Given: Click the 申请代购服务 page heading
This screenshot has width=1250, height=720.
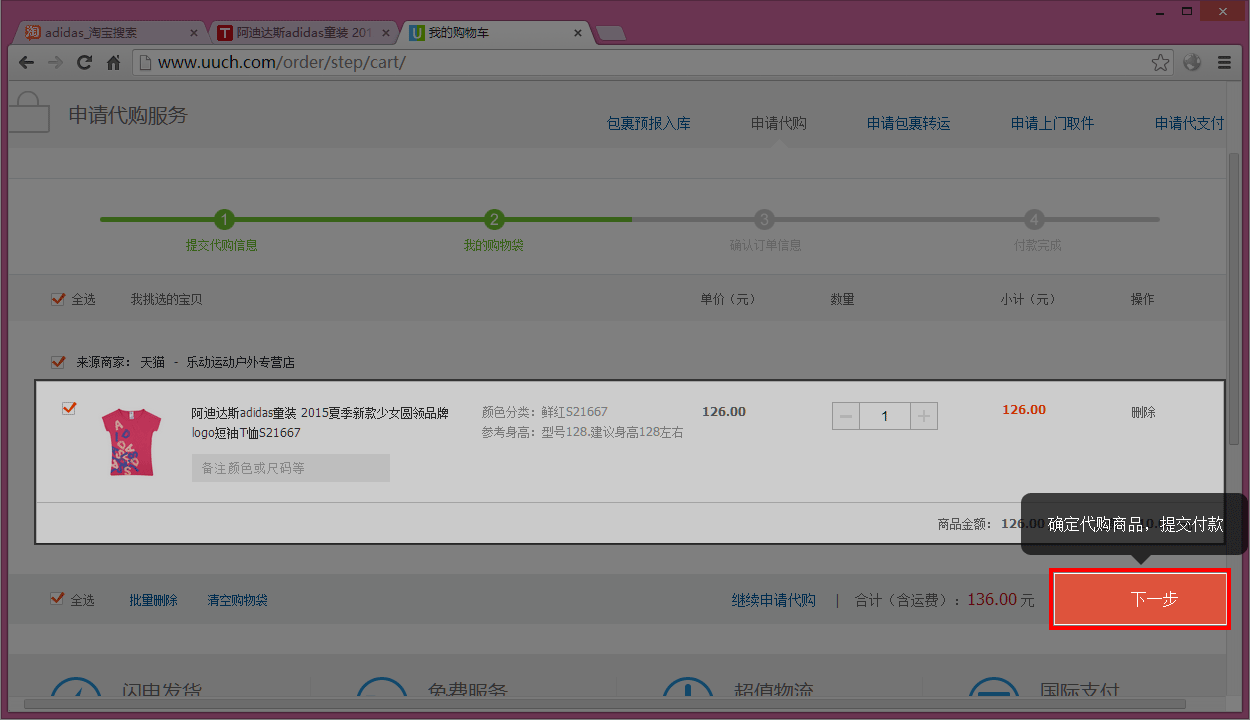Looking at the screenshot, I should [x=128, y=115].
